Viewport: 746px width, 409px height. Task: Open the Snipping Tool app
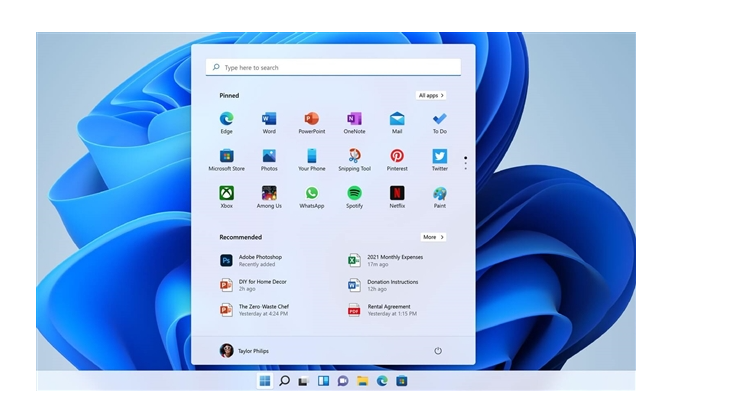click(354, 157)
